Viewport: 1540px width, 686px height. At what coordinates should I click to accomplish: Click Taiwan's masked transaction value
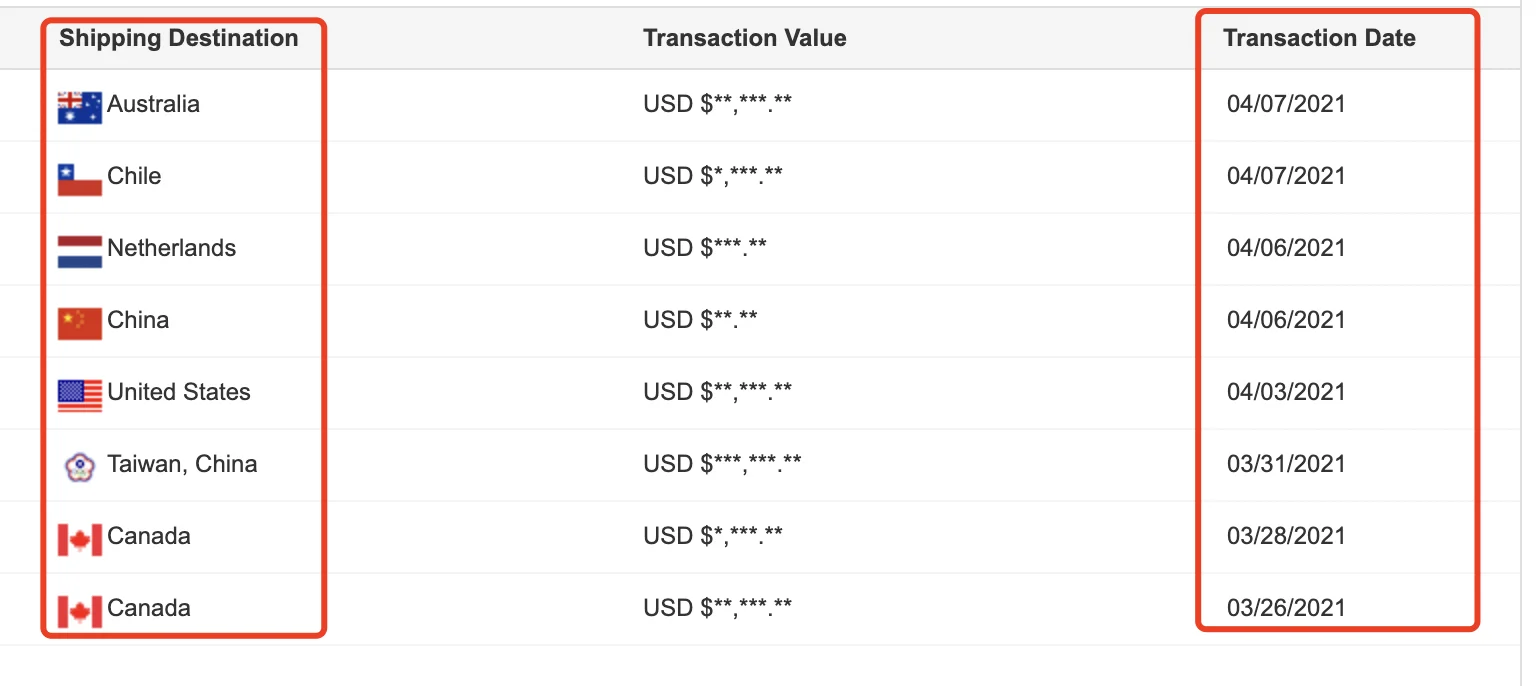click(x=722, y=464)
